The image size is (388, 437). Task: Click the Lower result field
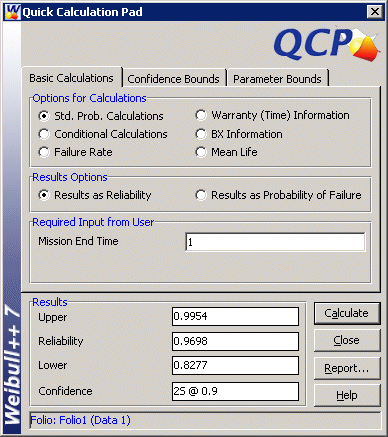pos(235,365)
